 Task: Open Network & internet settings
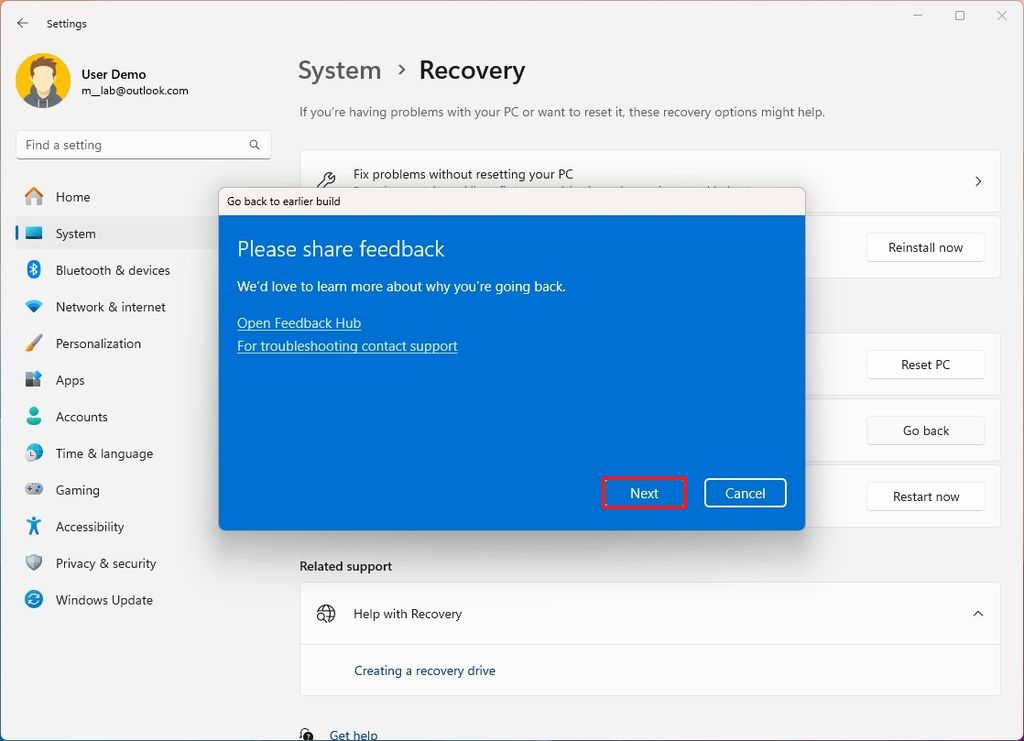click(x=112, y=307)
